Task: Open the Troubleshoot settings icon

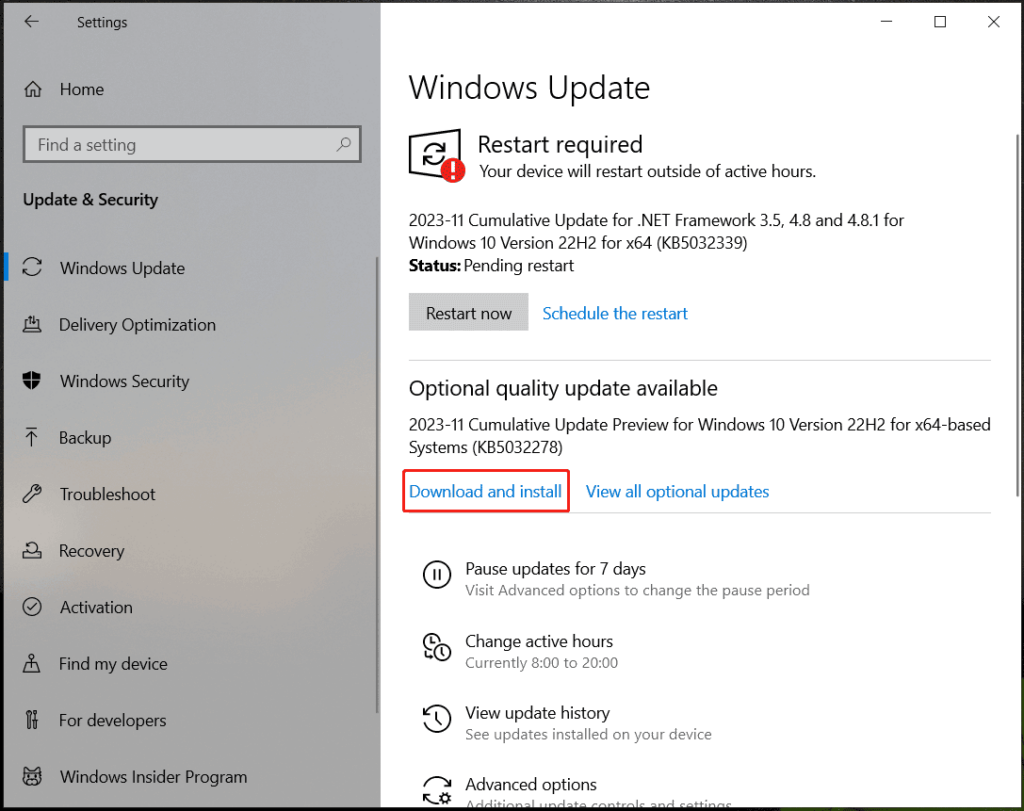Action: coord(30,494)
